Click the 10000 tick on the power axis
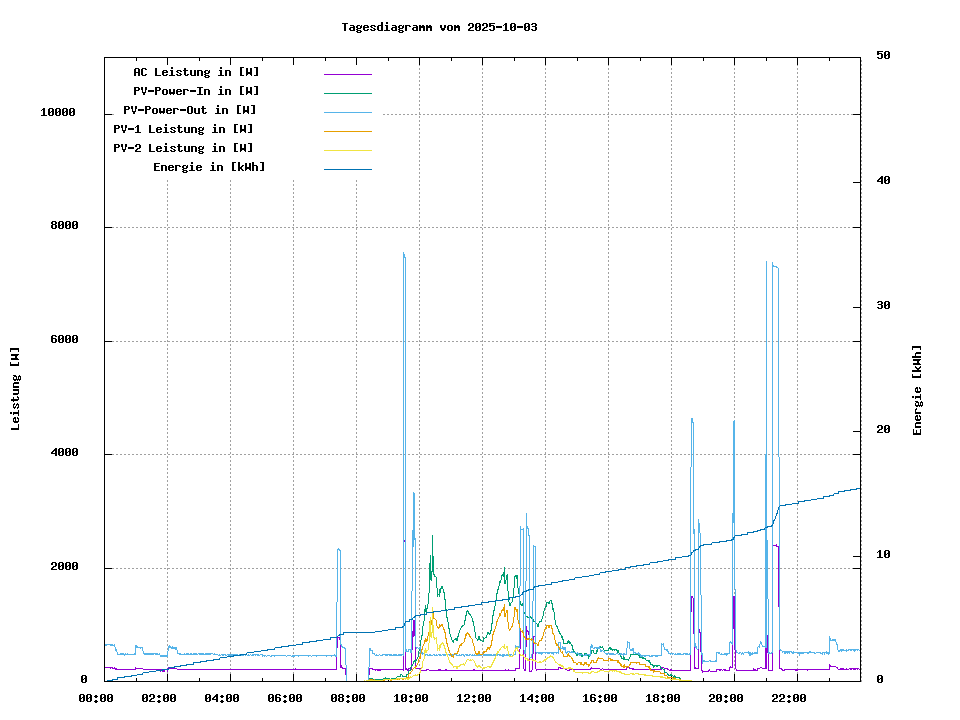Screen dimensions: 960x720 coord(58,113)
